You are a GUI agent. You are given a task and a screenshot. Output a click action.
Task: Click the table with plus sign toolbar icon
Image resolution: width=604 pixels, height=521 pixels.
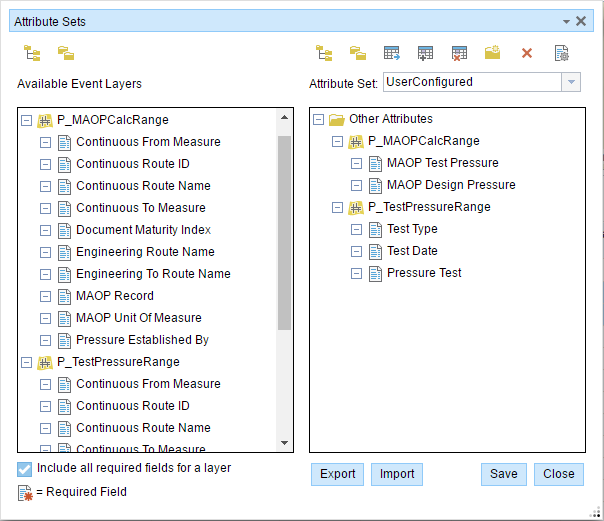pos(426,53)
